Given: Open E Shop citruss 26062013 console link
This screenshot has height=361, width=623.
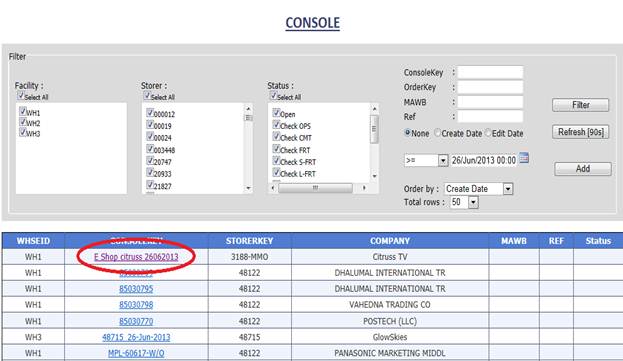Looking at the screenshot, I should (136, 257).
